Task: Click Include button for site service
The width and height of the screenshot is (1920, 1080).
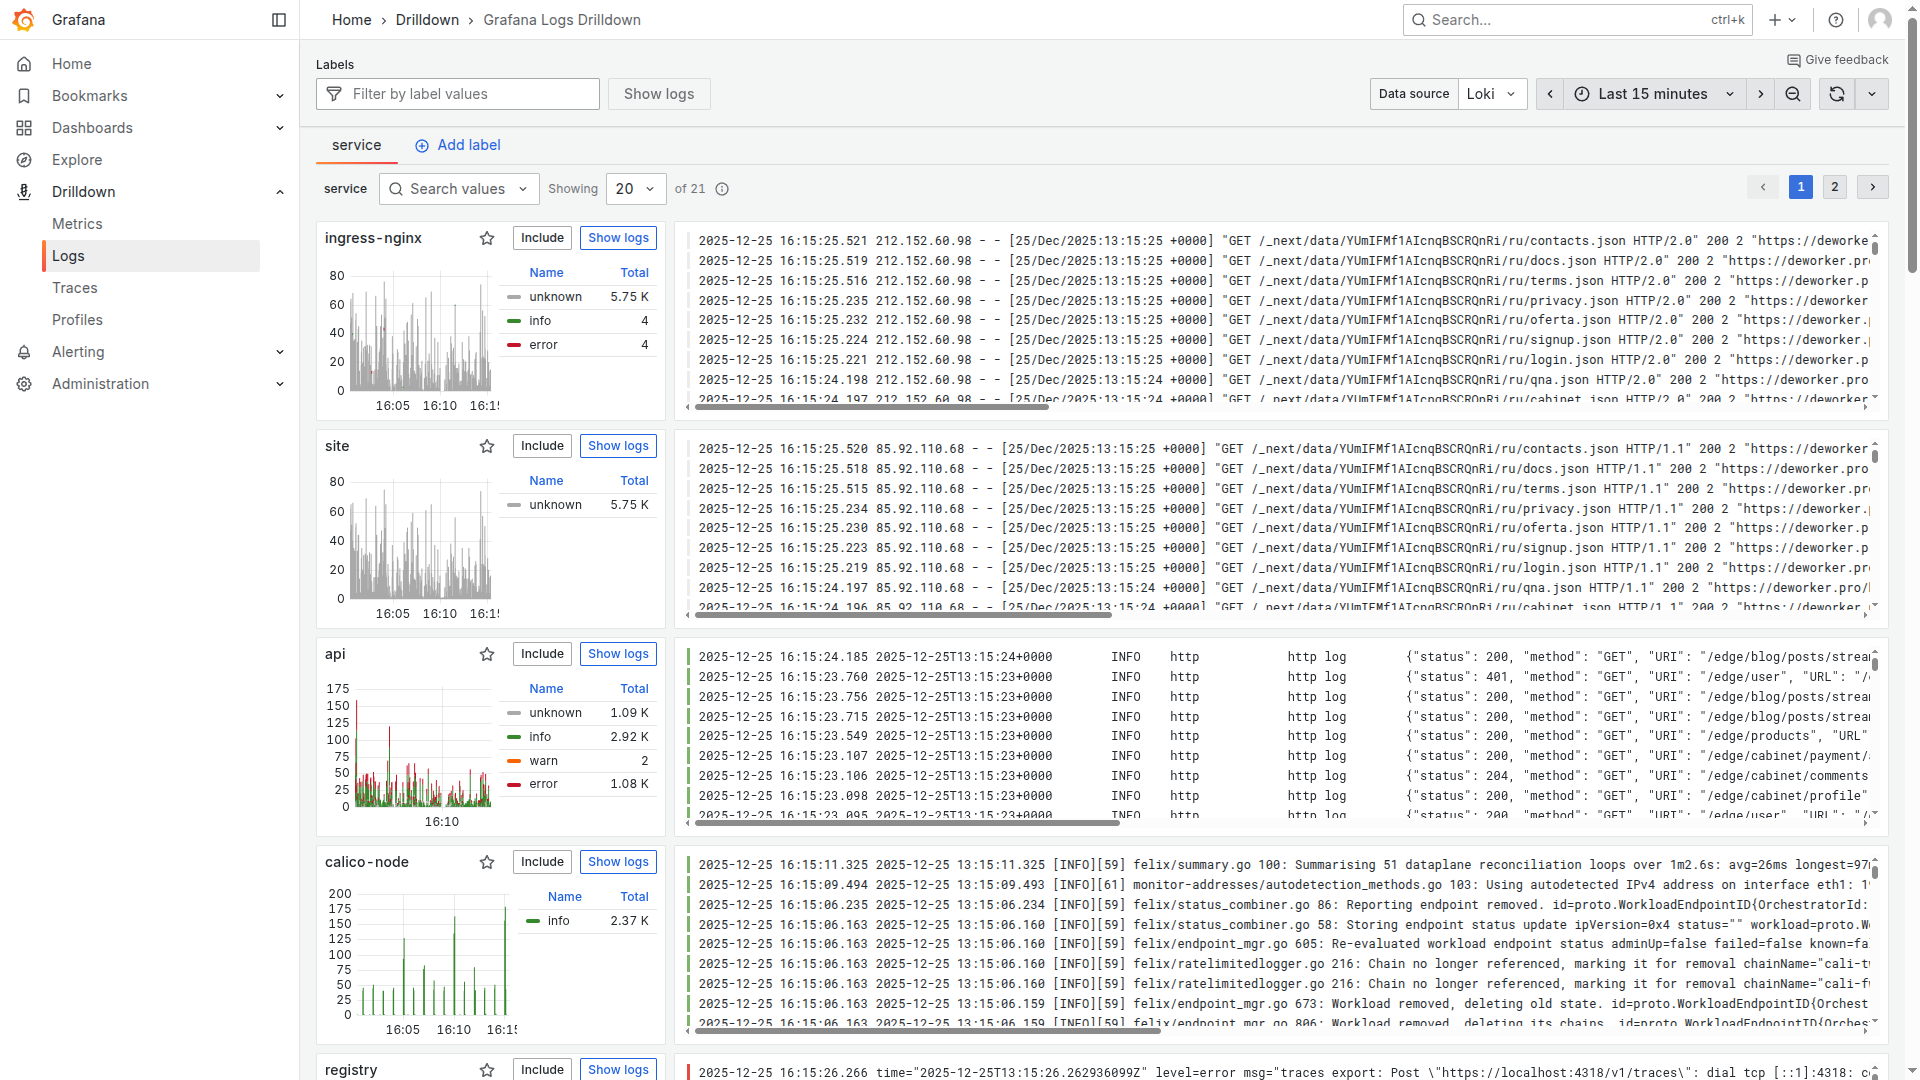Action: 542,446
